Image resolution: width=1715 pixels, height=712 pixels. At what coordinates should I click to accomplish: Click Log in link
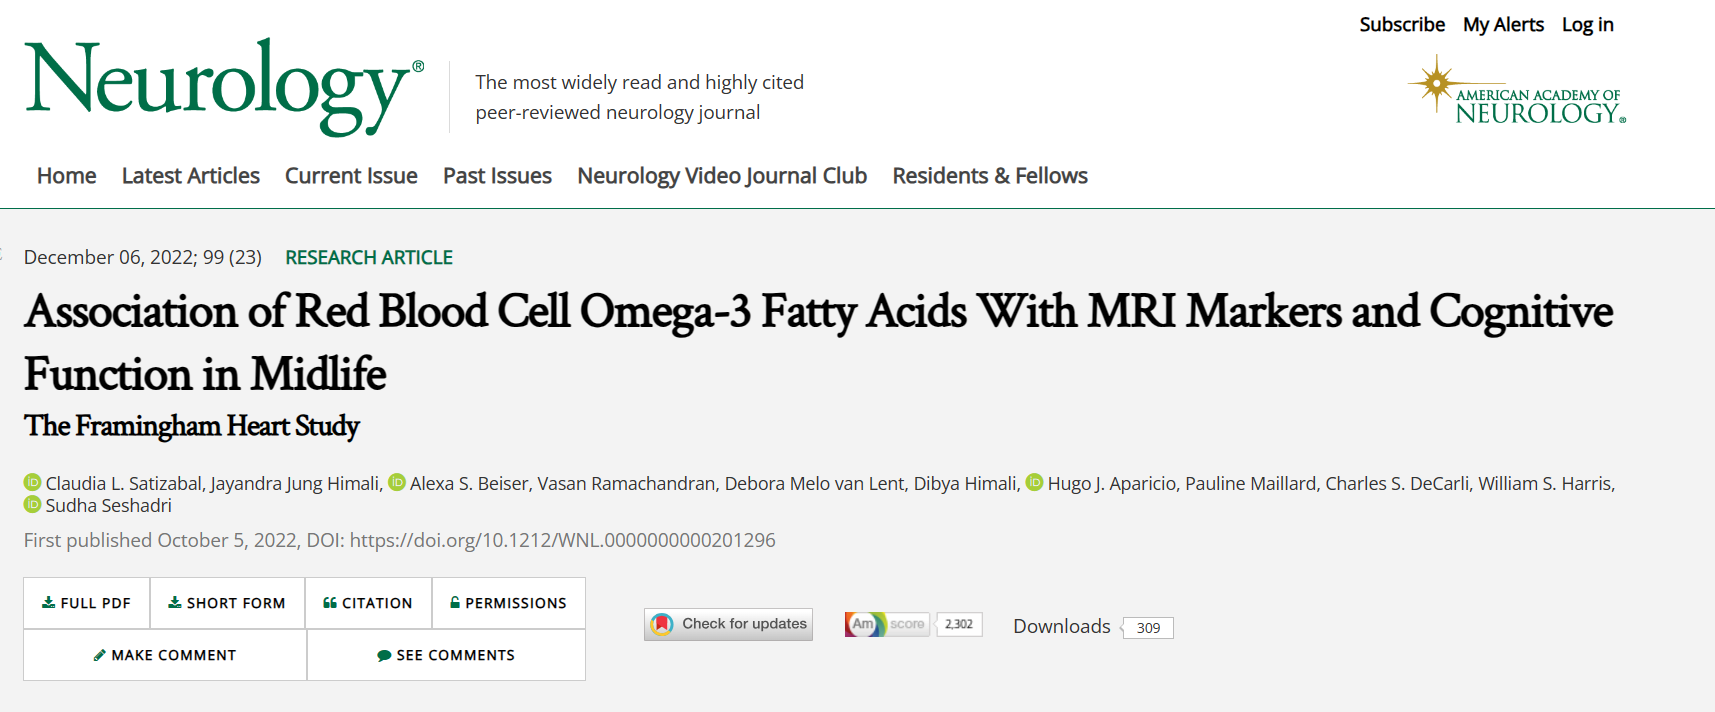point(1588,24)
